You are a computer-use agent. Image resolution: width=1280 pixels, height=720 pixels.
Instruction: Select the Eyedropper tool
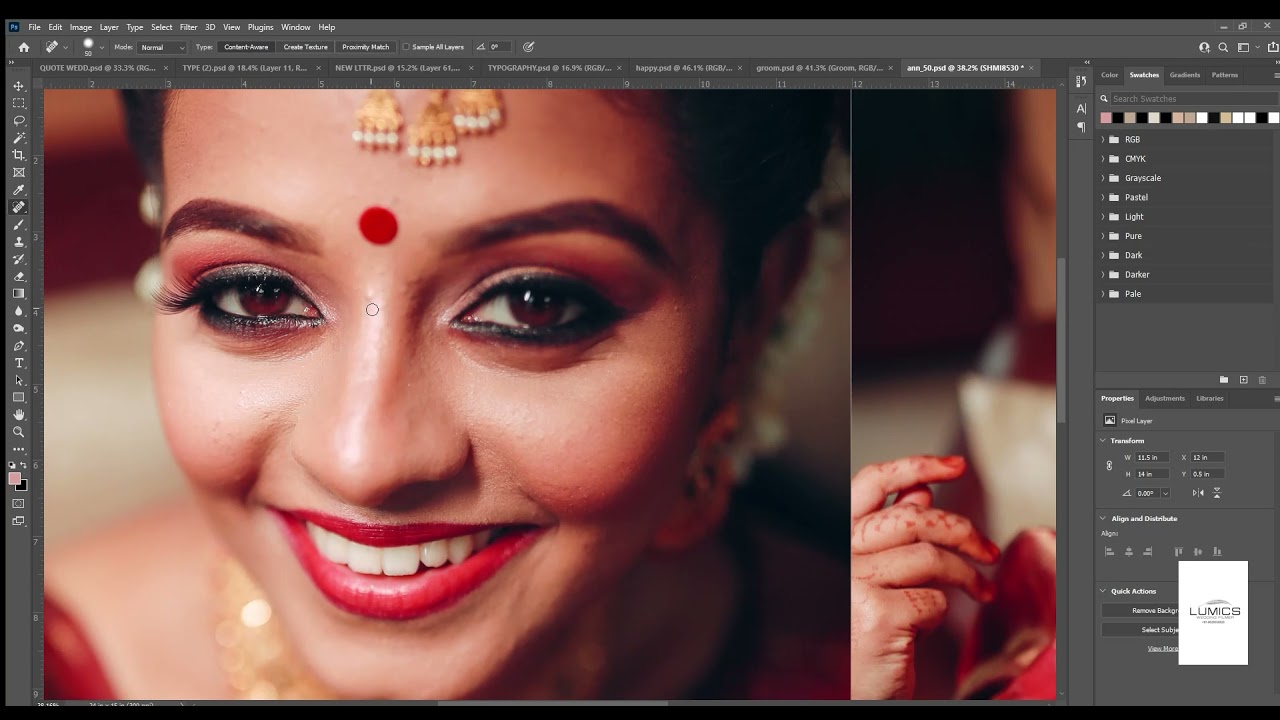pyautogui.click(x=18, y=190)
